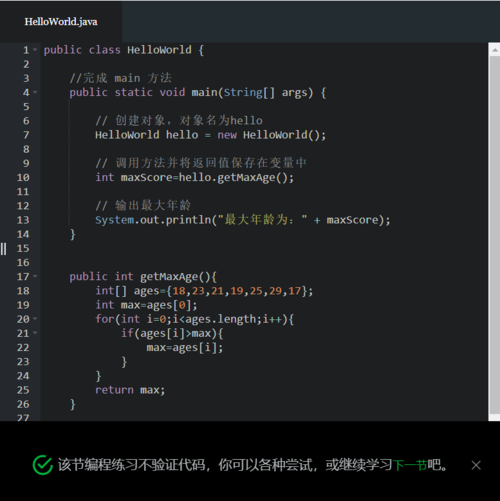This screenshot has width=500, height=501.
Task: Select the HelloWorld.java tab
Action: (x=61, y=22)
